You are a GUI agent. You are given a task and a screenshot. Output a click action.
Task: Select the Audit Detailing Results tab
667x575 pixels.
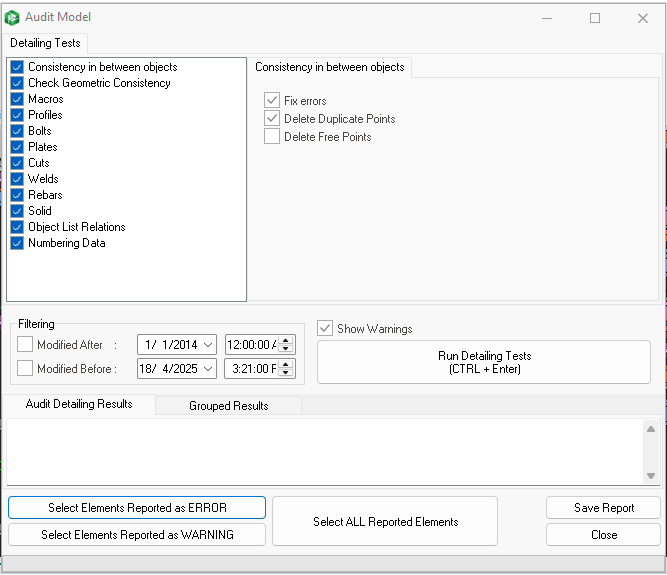(79, 404)
